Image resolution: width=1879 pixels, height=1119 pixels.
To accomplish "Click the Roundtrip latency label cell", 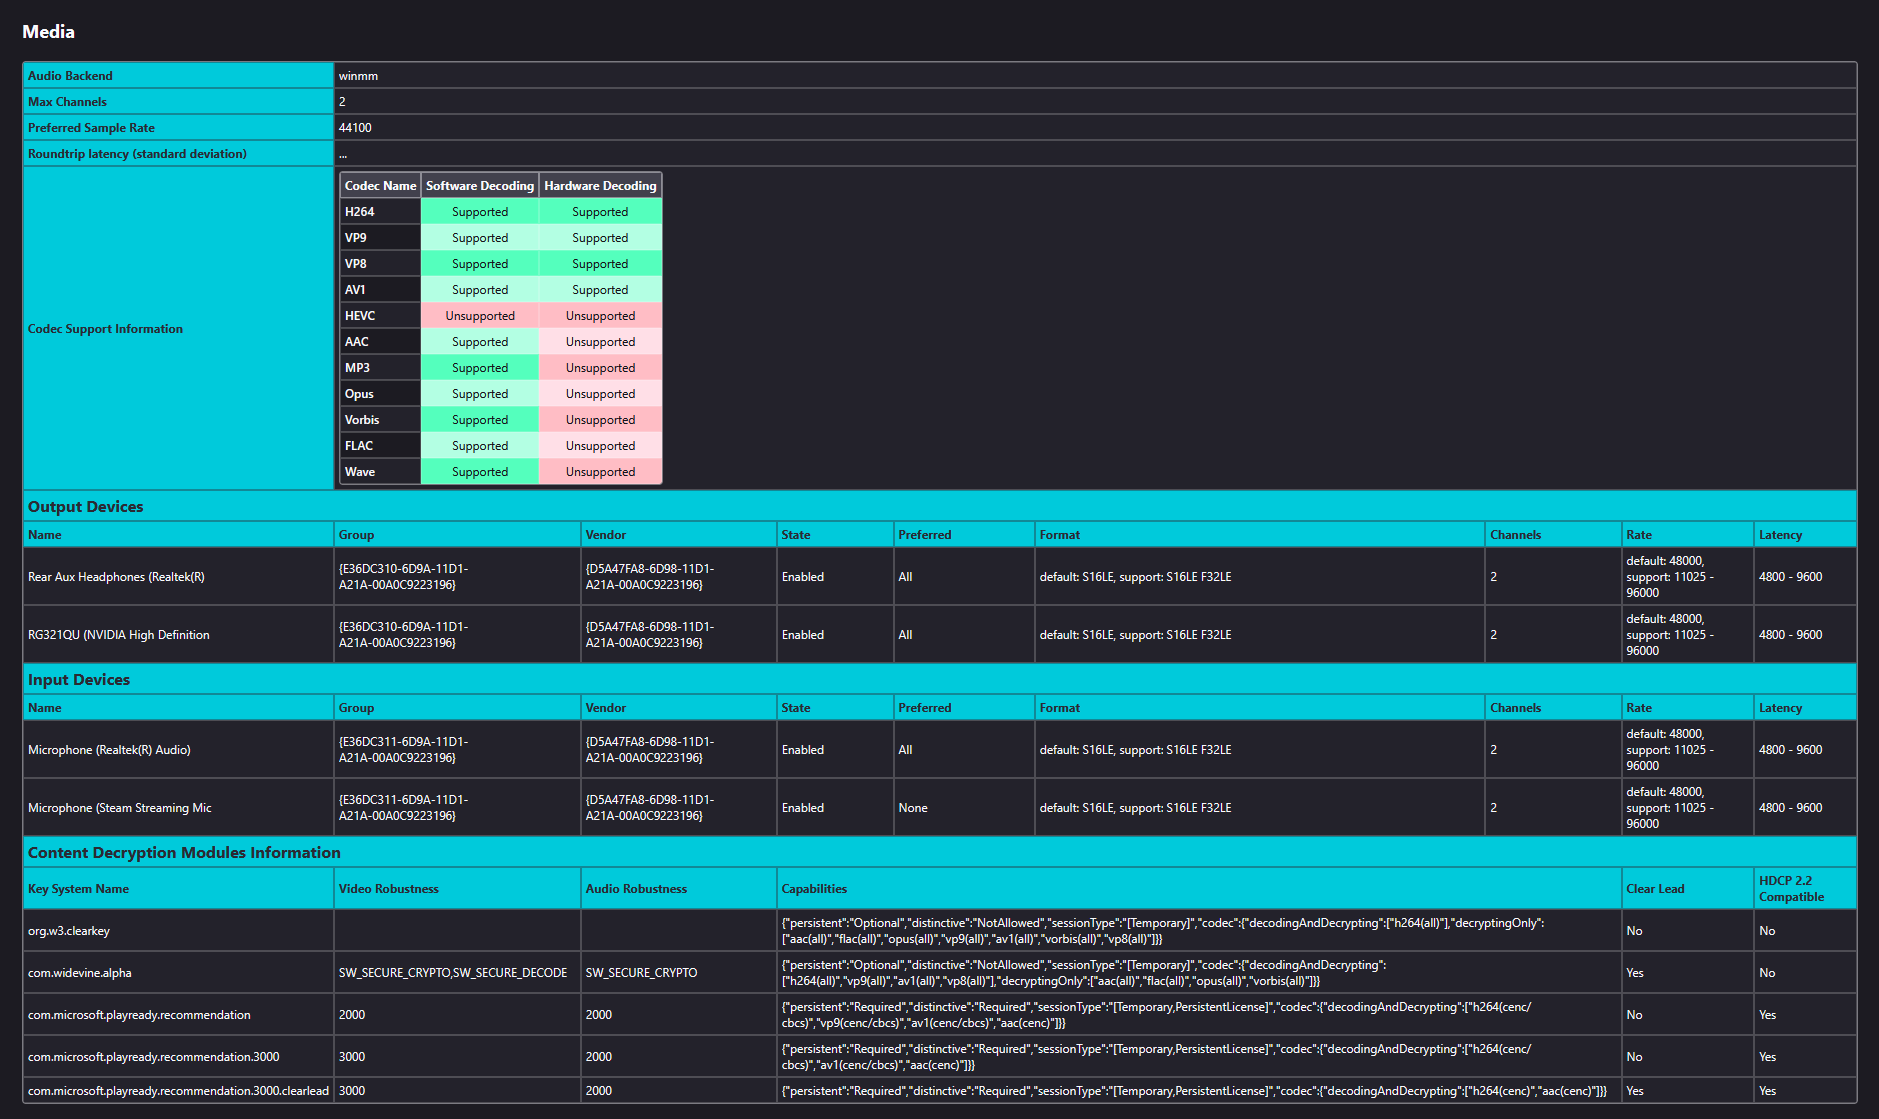I will tap(137, 154).
